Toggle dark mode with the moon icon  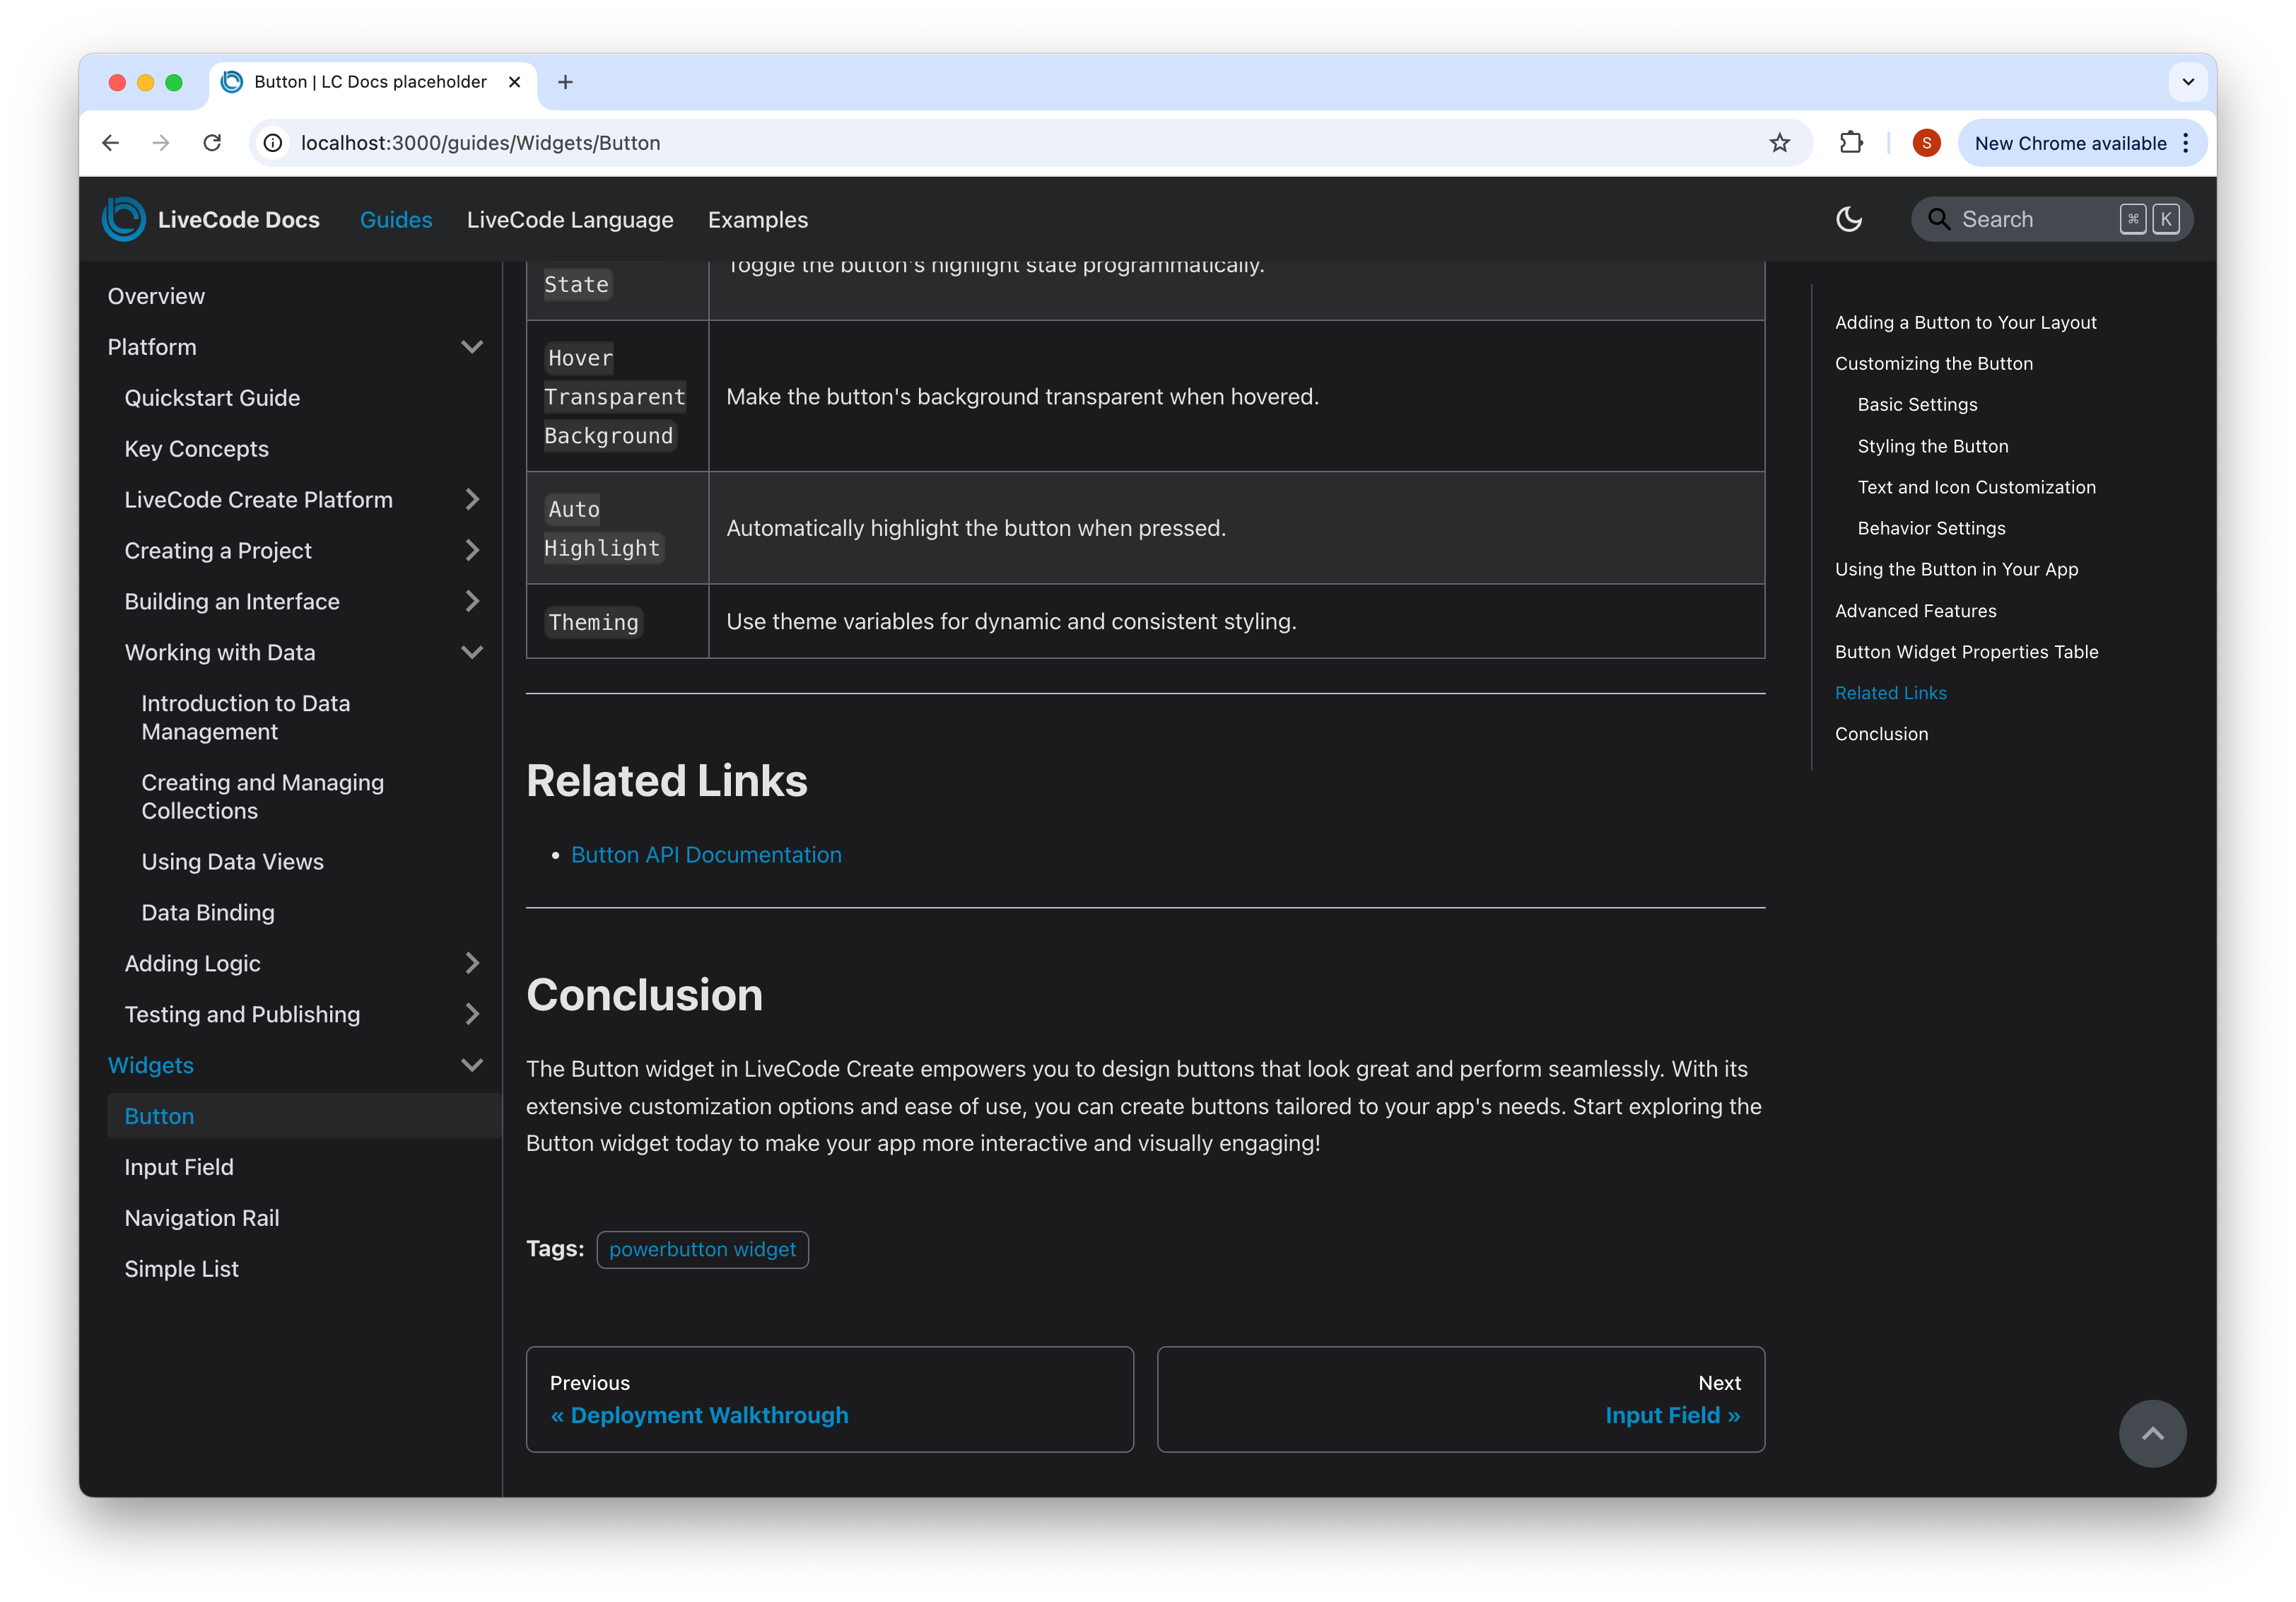(x=1848, y=219)
